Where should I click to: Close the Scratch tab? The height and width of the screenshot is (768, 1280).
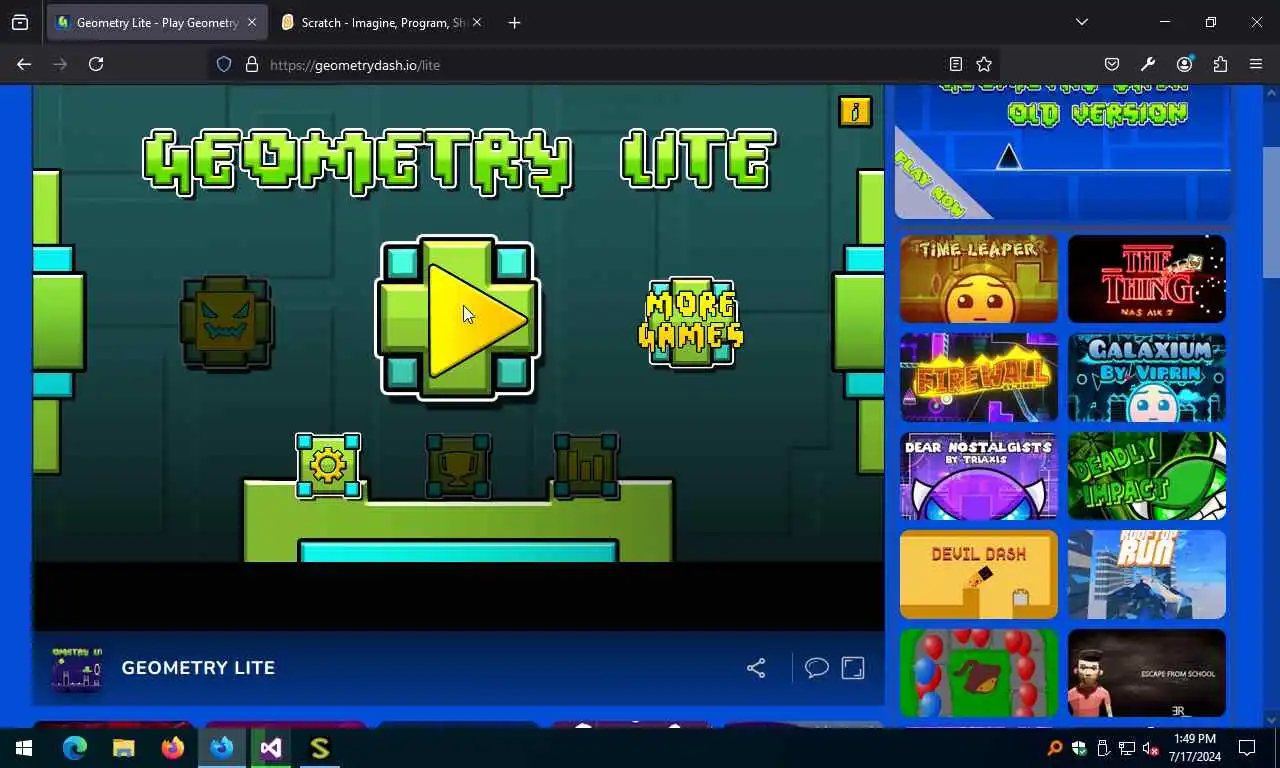click(x=476, y=22)
